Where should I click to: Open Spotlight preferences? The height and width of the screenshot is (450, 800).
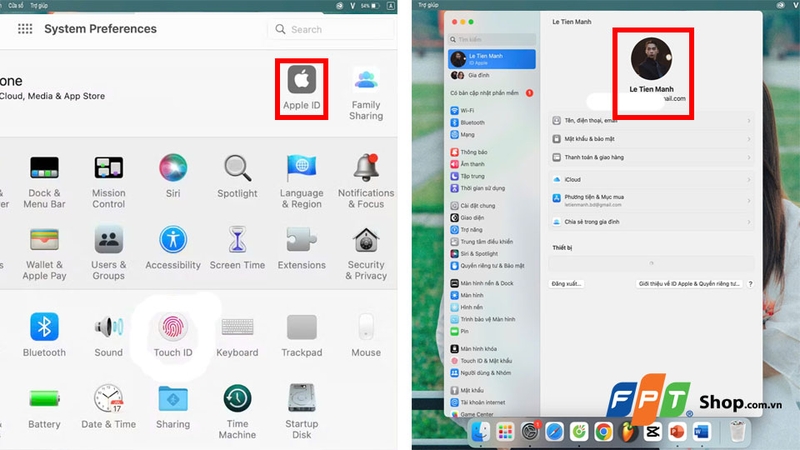point(237,176)
